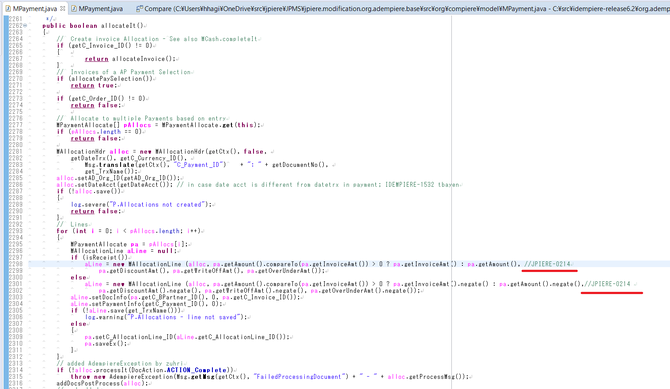
Task: Click 'addDocsPostProcess(alloc);' line
Action: click(x=102, y=383)
